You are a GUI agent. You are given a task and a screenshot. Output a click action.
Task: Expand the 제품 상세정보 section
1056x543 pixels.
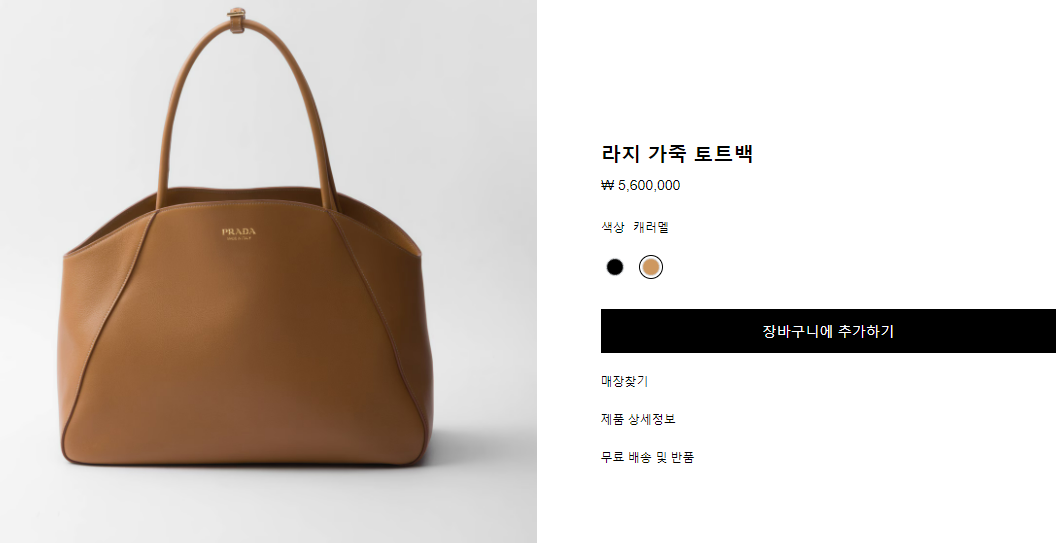pos(638,419)
